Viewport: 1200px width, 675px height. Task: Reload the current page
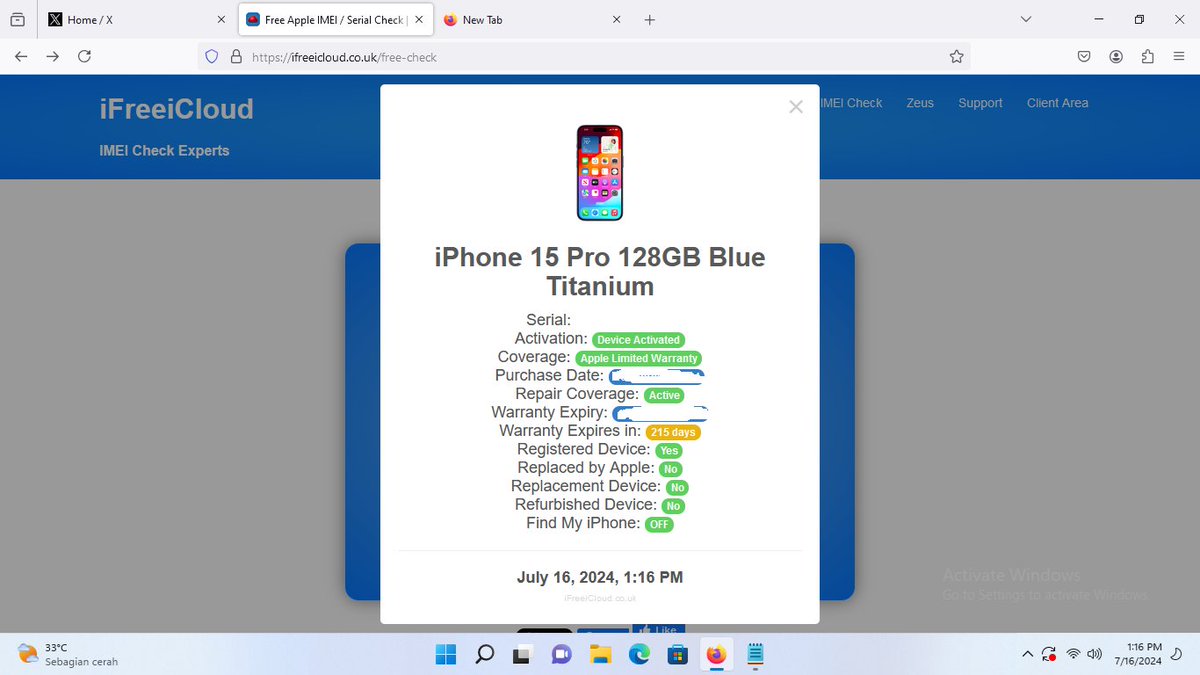pyautogui.click(x=85, y=57)
